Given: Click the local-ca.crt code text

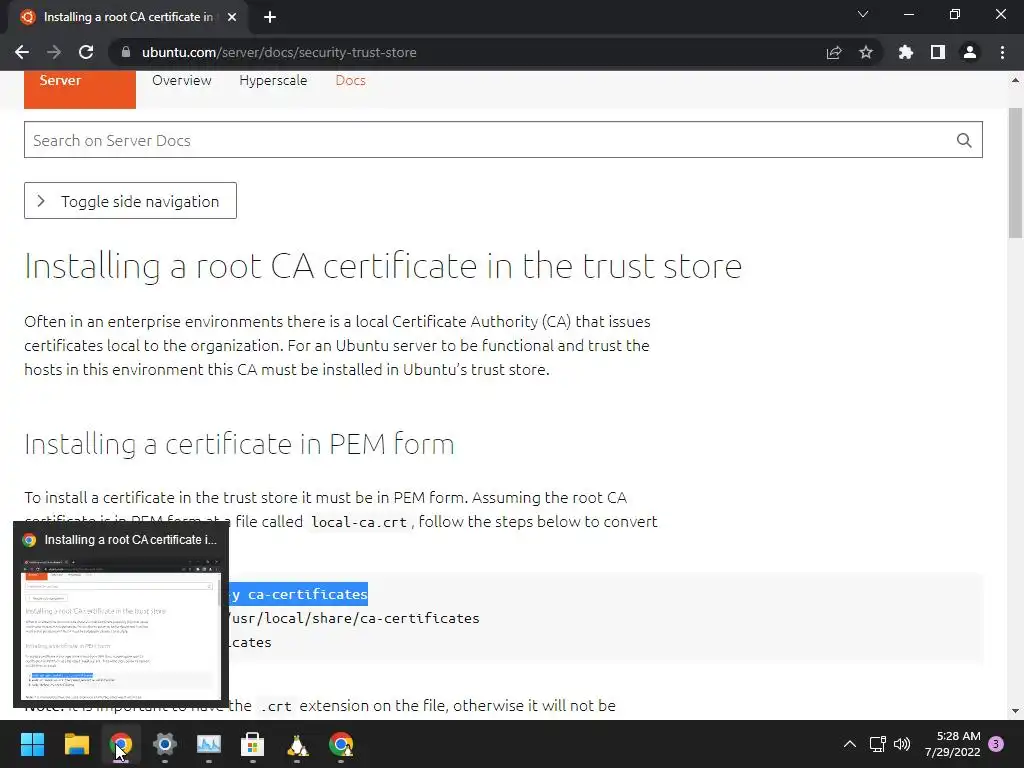Looking at the screenshot, I should [359, 522].
